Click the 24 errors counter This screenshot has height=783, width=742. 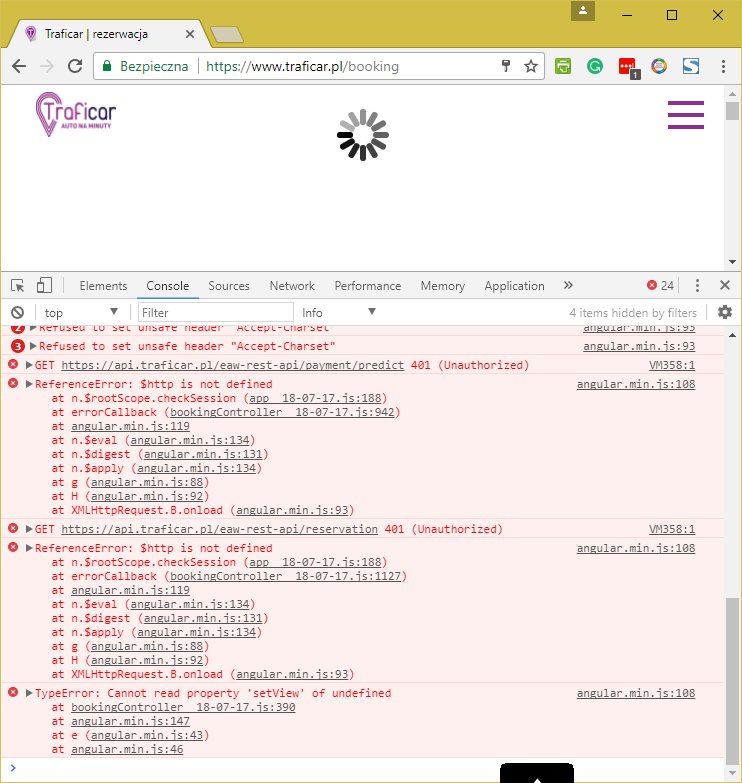point(660,285)
